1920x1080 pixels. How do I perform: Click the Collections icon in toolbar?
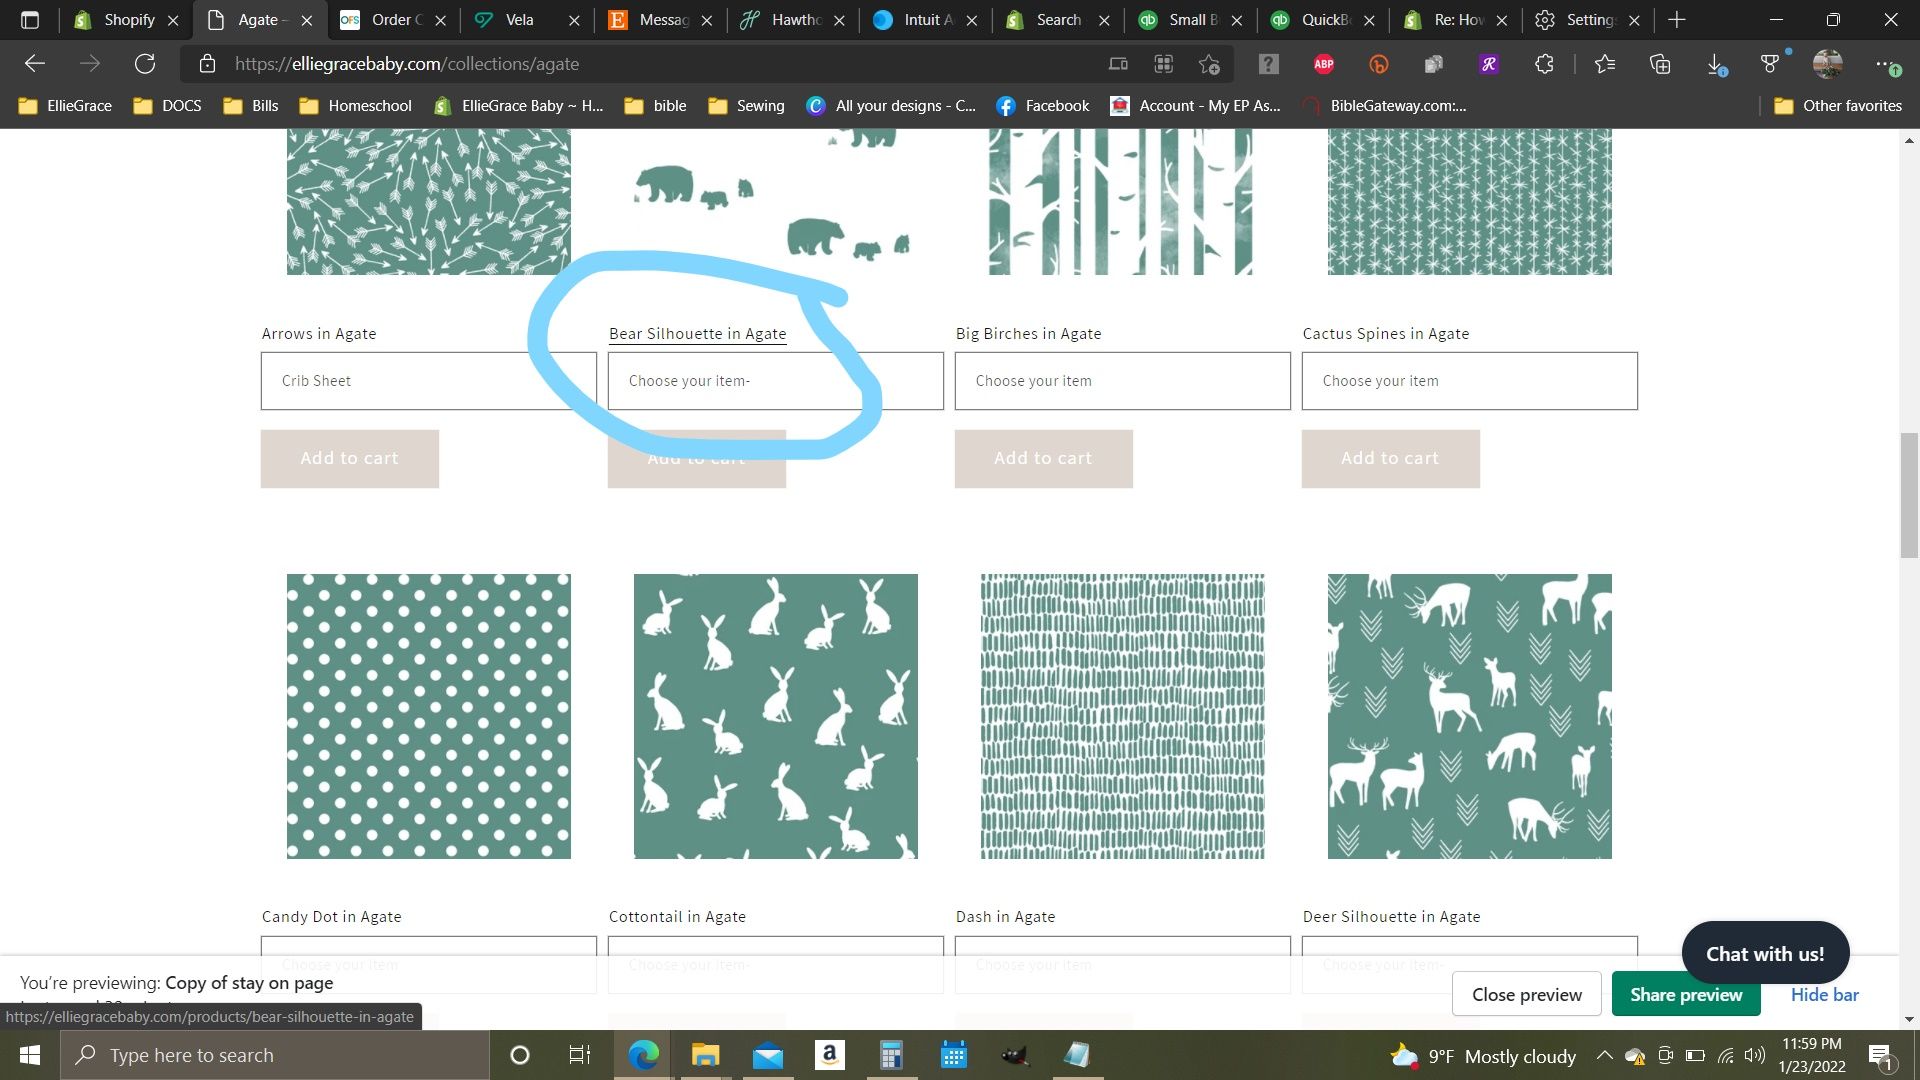point(1660,64)
